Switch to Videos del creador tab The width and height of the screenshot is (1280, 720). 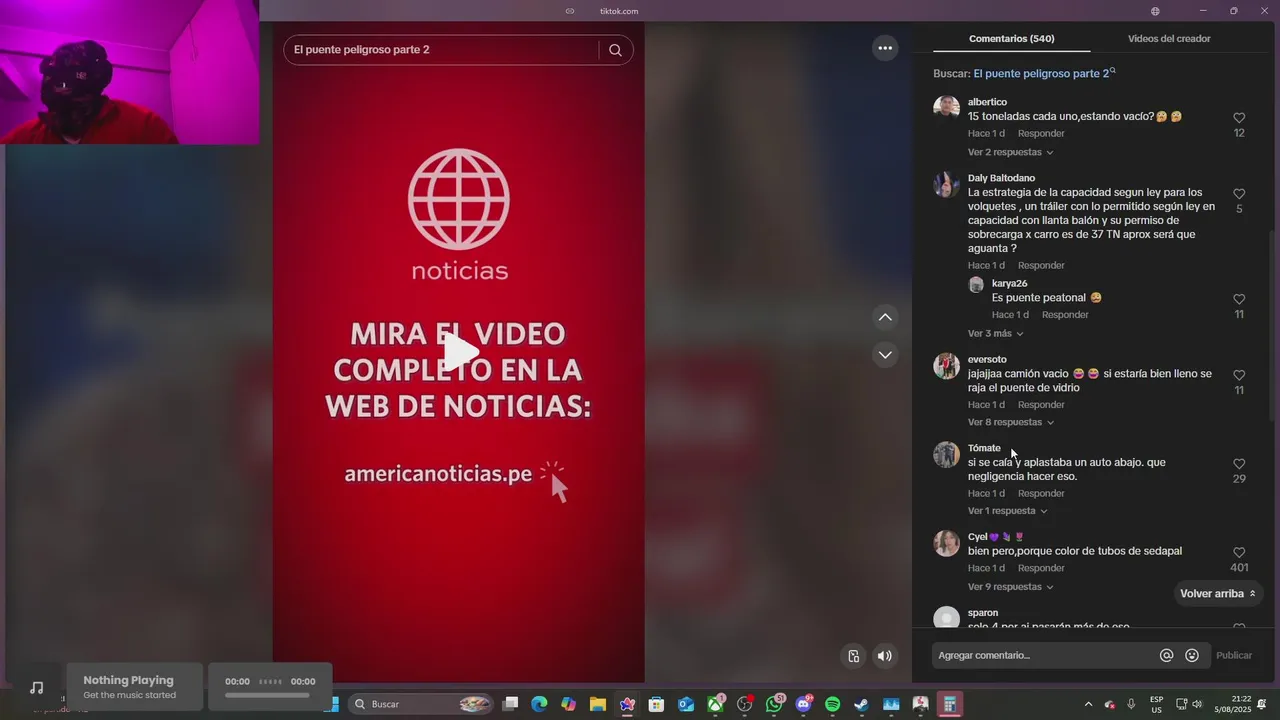pos(1169,39)
